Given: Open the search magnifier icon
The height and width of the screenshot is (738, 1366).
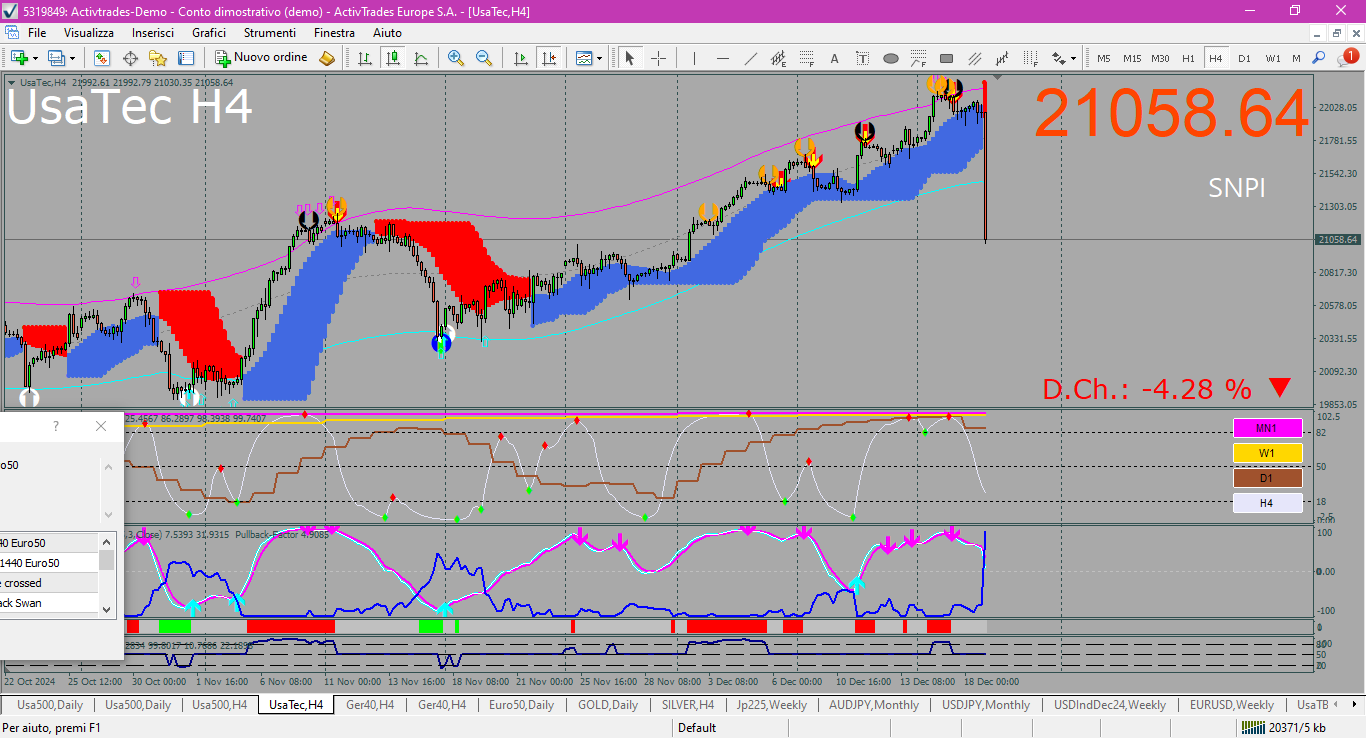Looking at the screenshot, I should (x=1319, y=58).
